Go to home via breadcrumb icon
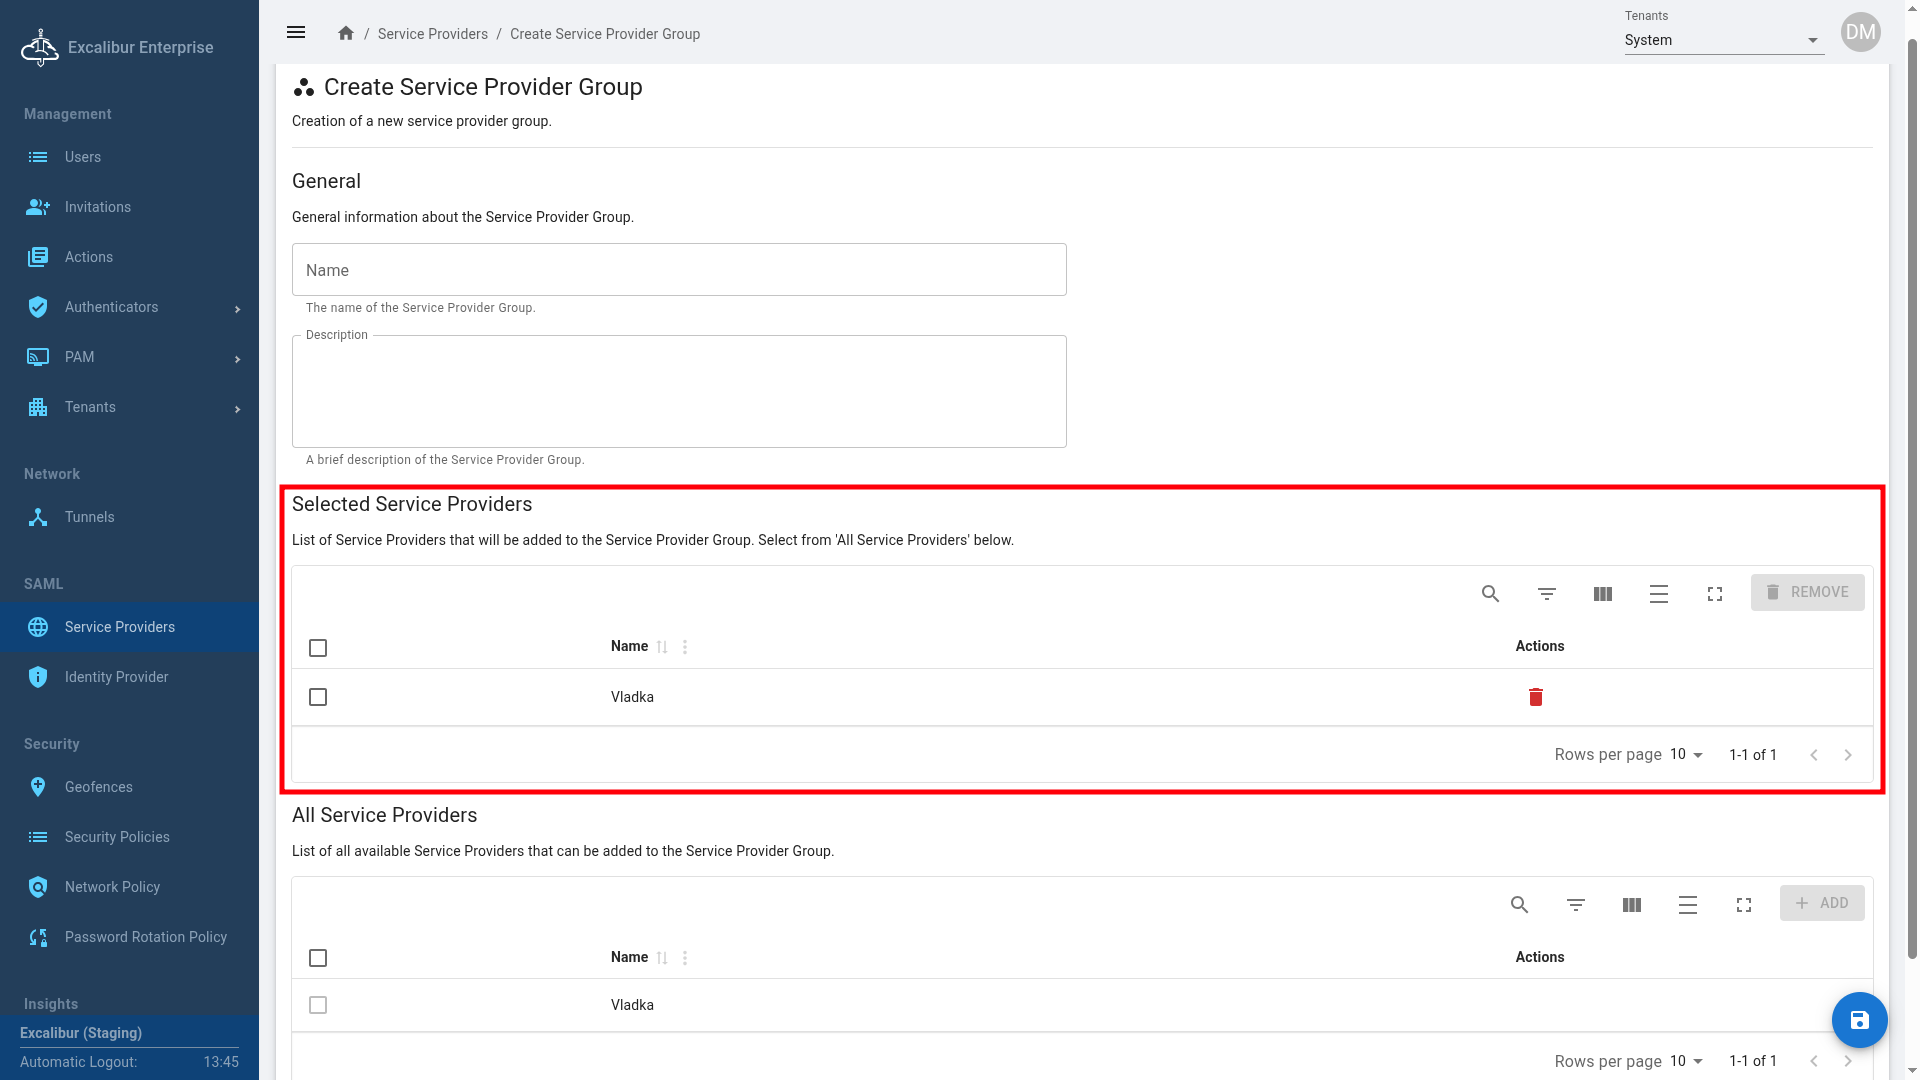This screenshot has height=1080, width=1920. click(346, 33)
